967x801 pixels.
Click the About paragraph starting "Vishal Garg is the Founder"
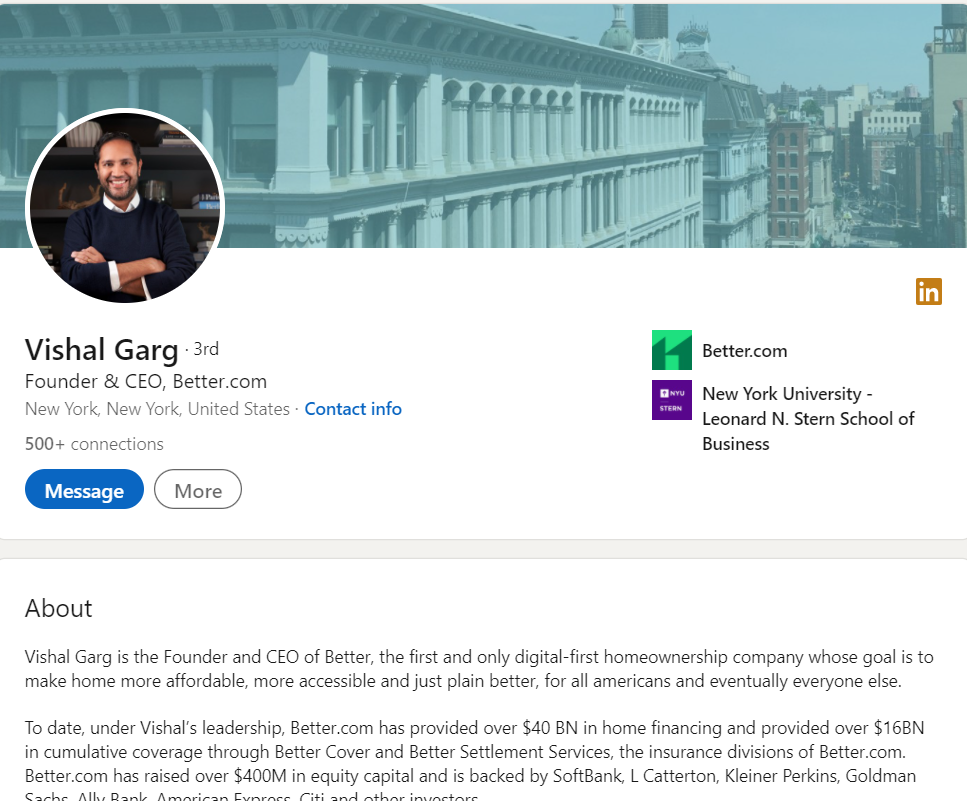pos(479,669)
